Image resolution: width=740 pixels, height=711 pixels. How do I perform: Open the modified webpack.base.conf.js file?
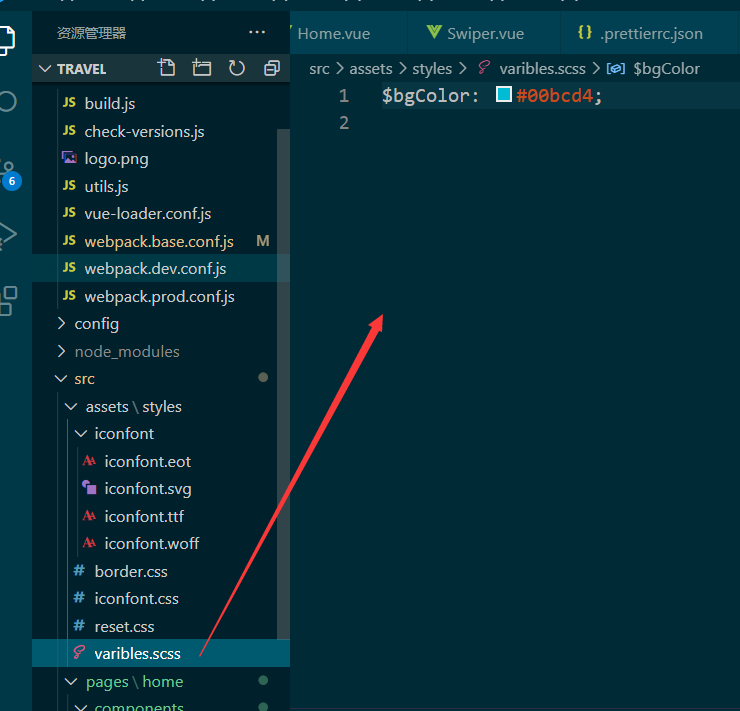(161, 241)
